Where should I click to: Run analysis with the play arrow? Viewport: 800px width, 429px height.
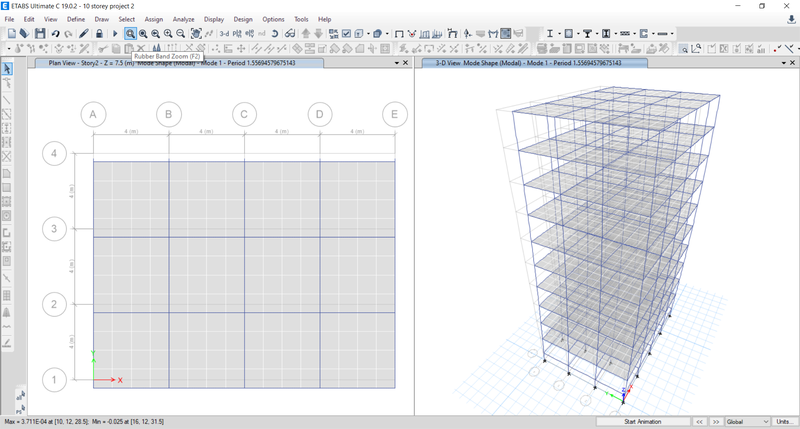115,34
